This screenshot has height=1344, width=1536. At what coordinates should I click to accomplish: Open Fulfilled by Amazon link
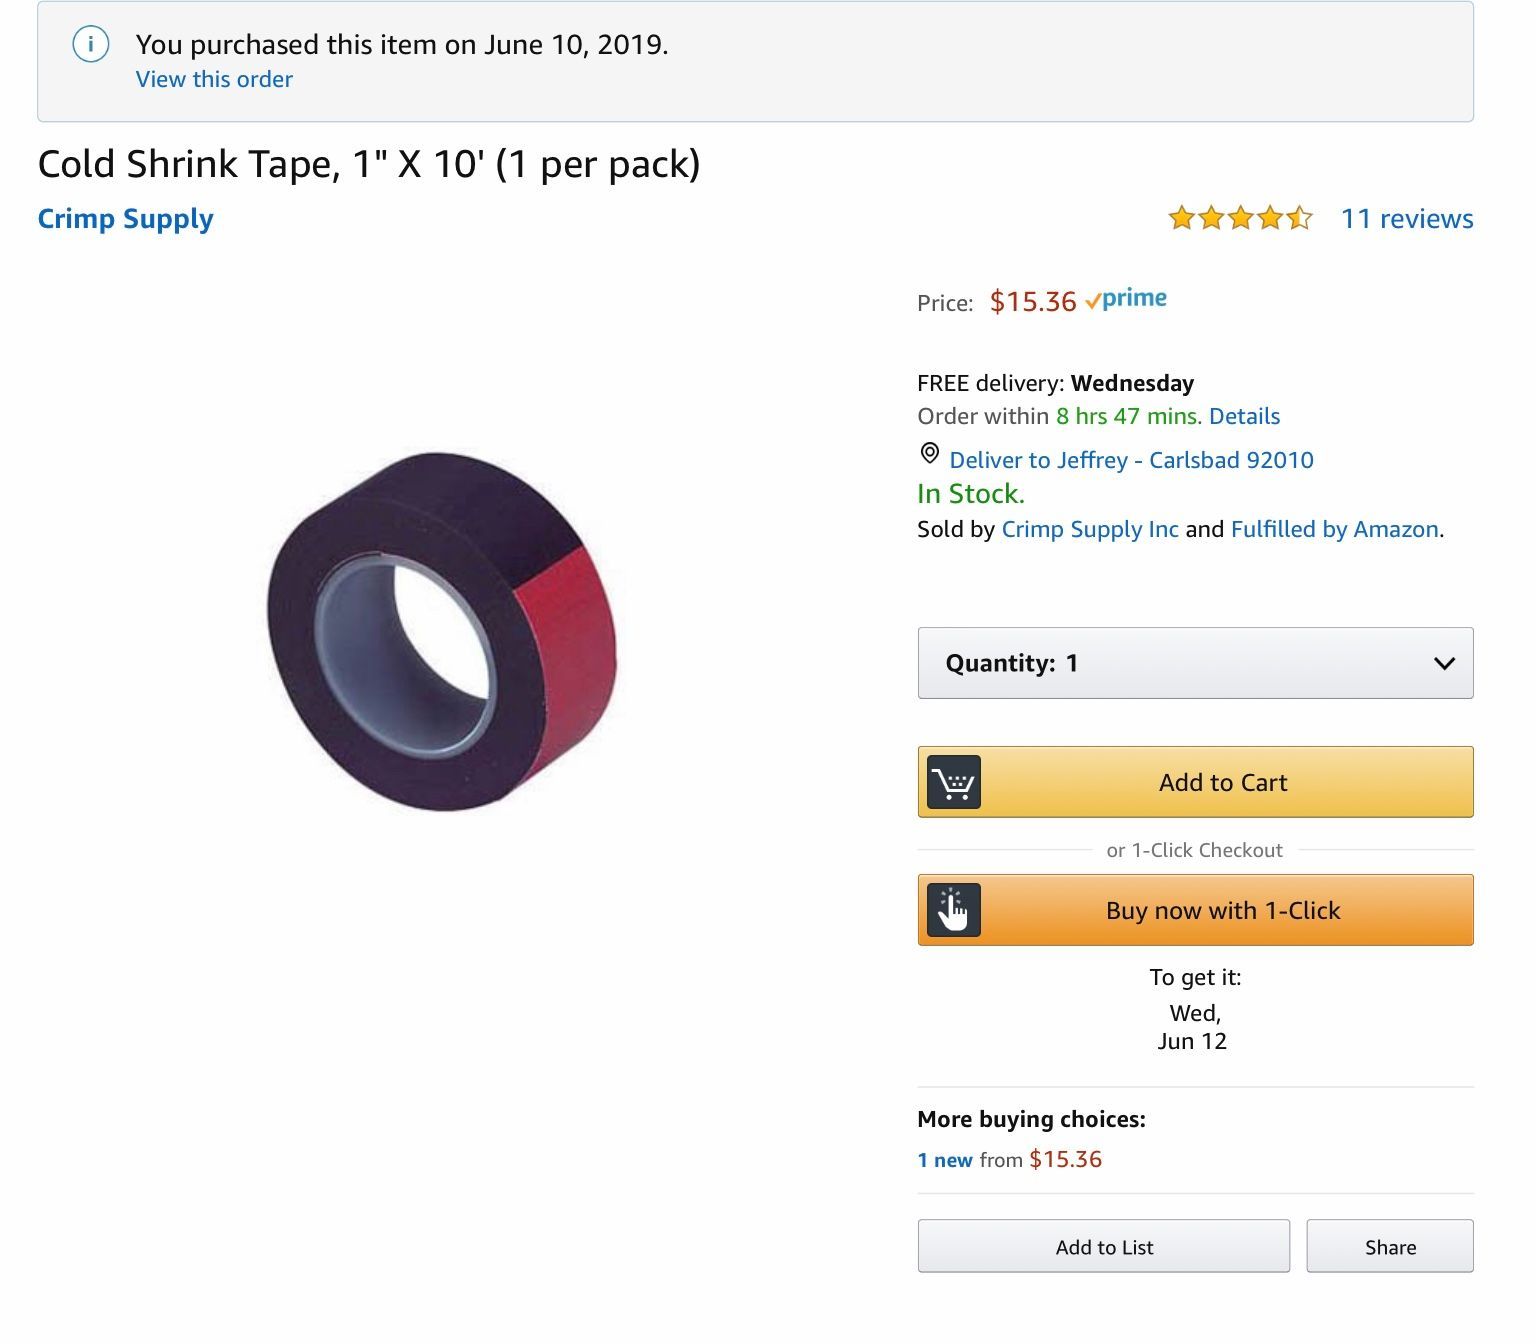(x=1334, y=529)
